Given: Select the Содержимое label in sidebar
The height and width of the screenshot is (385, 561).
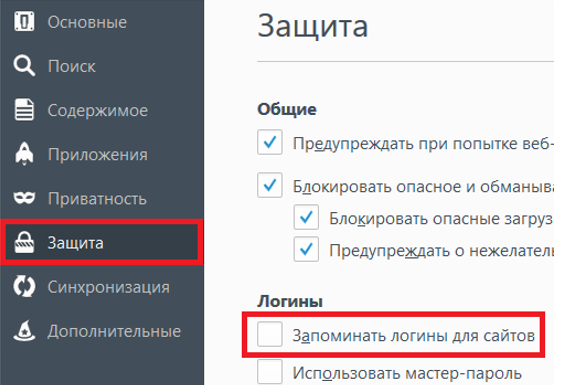Looking at the screenshot, I should [x=98, y=110].
